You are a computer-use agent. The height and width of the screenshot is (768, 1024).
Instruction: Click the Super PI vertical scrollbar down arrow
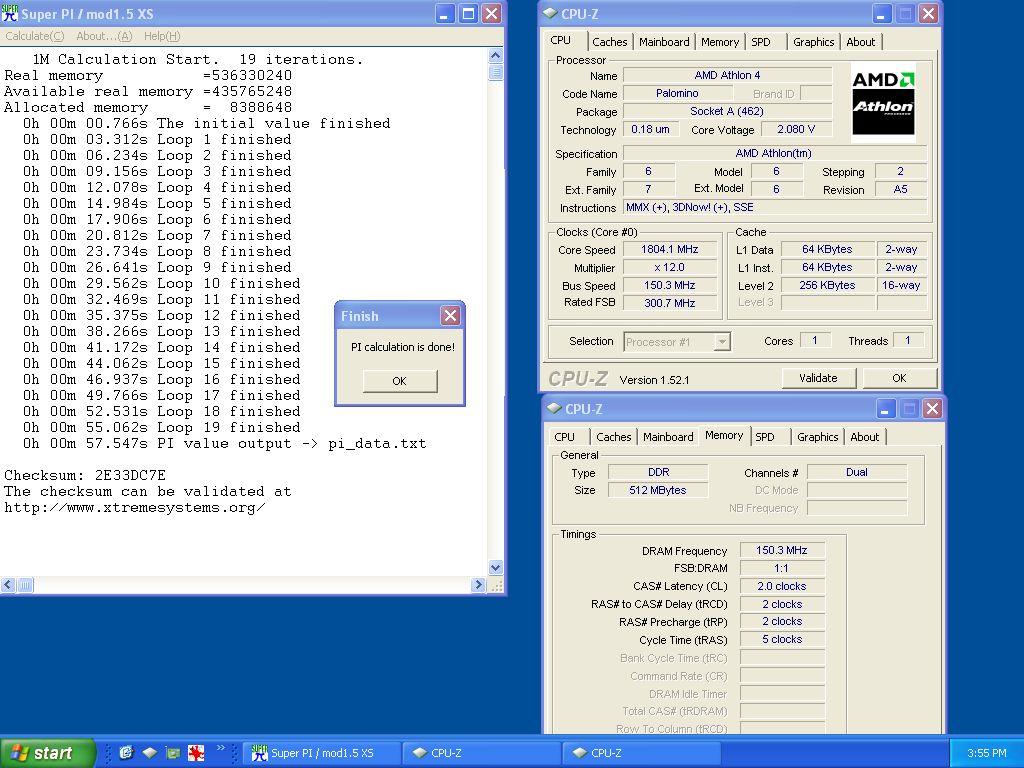[495, 568]
